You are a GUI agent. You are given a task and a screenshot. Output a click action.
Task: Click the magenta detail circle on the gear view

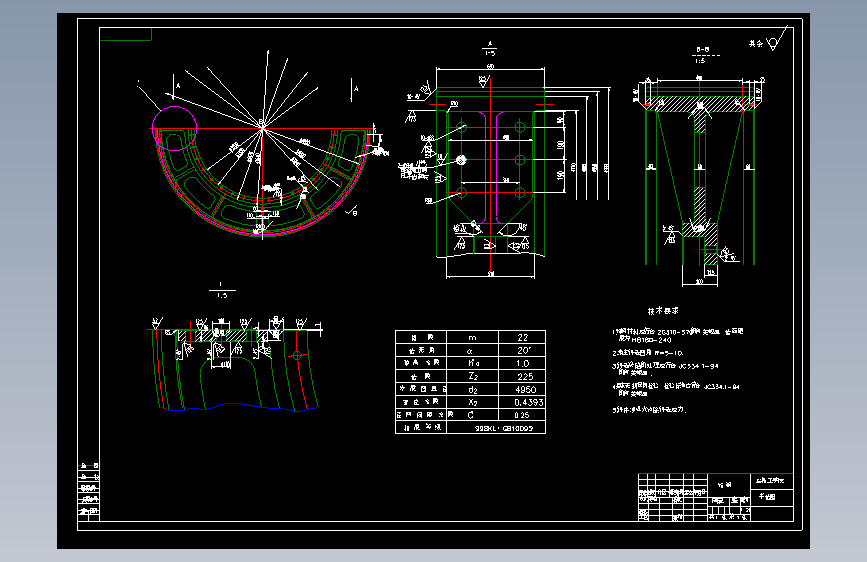tap(174, 128)
